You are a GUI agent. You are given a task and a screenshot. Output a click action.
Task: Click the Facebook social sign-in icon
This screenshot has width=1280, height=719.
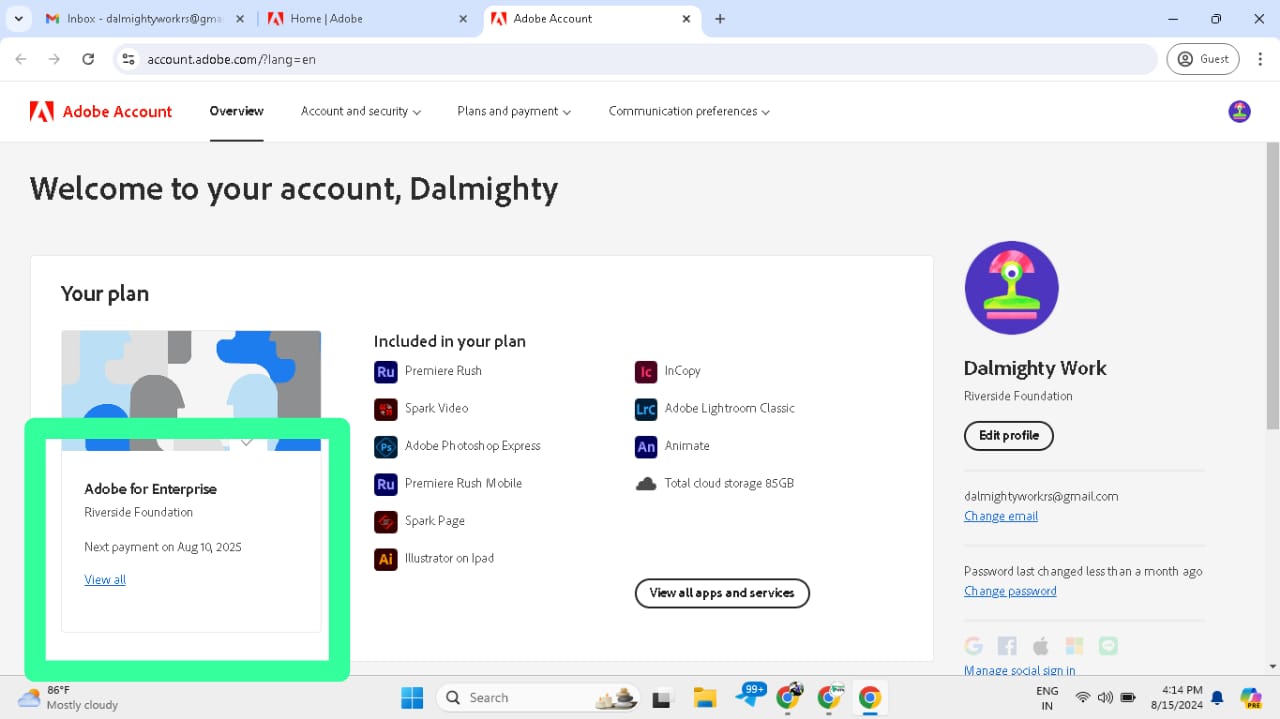[x=1007, y=646]
